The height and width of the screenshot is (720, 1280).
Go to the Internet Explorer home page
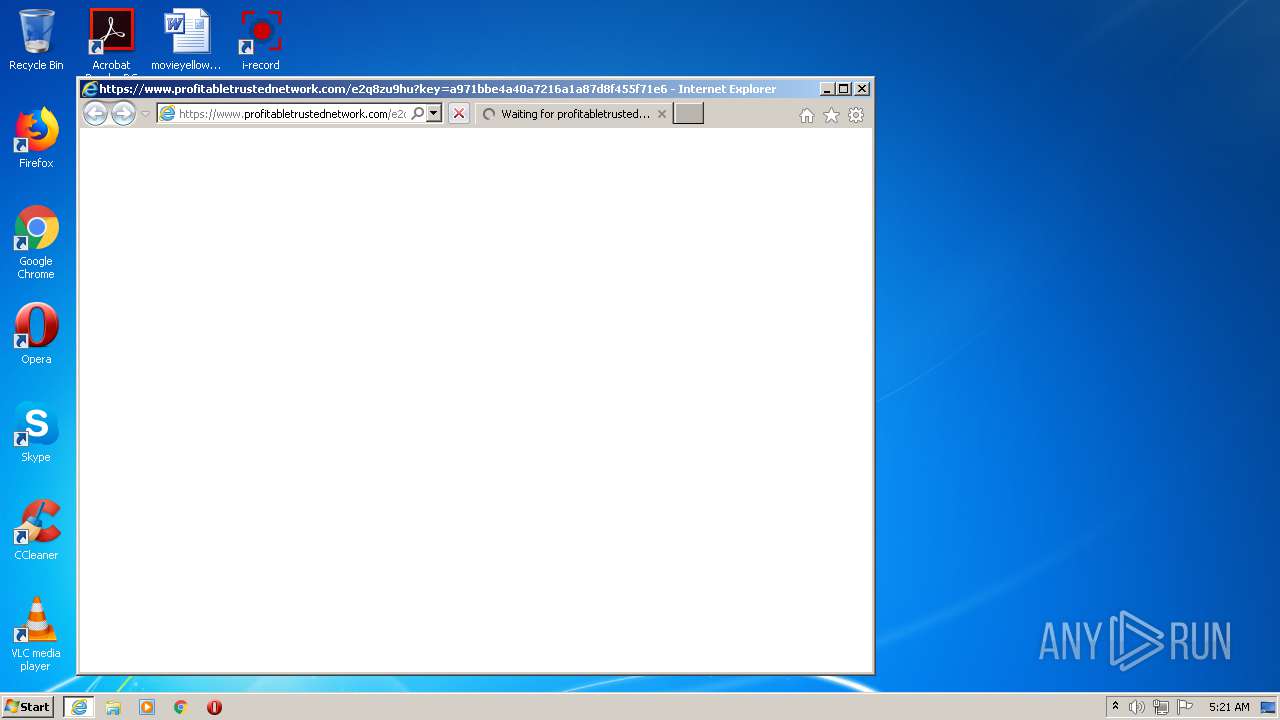[x=807, y=115]
